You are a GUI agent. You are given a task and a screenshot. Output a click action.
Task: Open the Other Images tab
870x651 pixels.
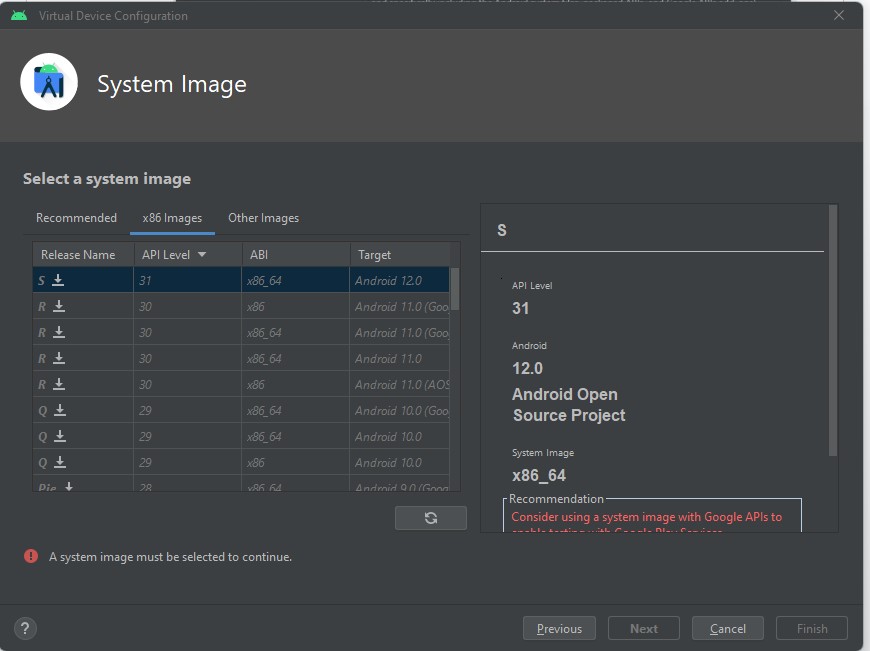(x=264, y=218)
